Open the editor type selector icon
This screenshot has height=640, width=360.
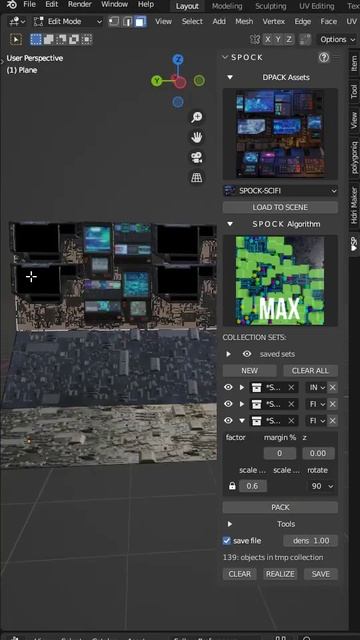coord(17,22)
